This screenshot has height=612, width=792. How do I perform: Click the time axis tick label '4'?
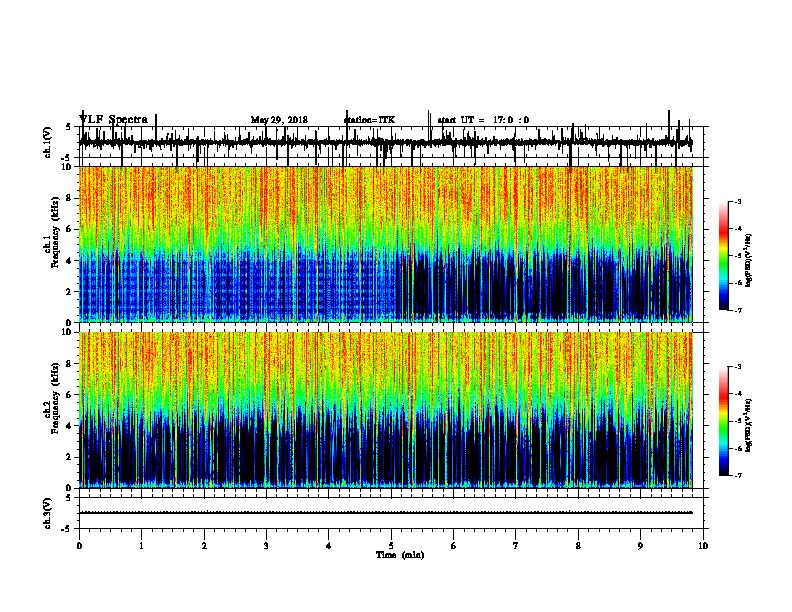pos(328,545)
